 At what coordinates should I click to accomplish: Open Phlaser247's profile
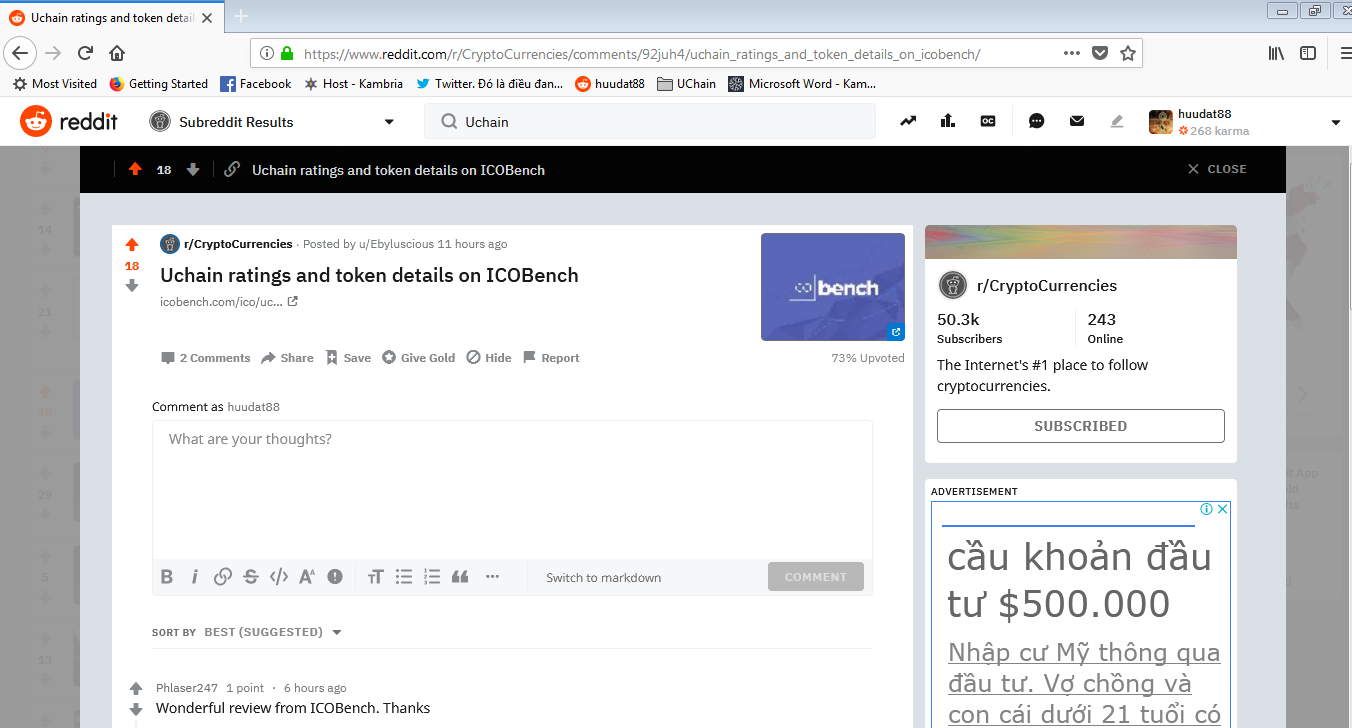pyautogui.click(x=187, y=688)
